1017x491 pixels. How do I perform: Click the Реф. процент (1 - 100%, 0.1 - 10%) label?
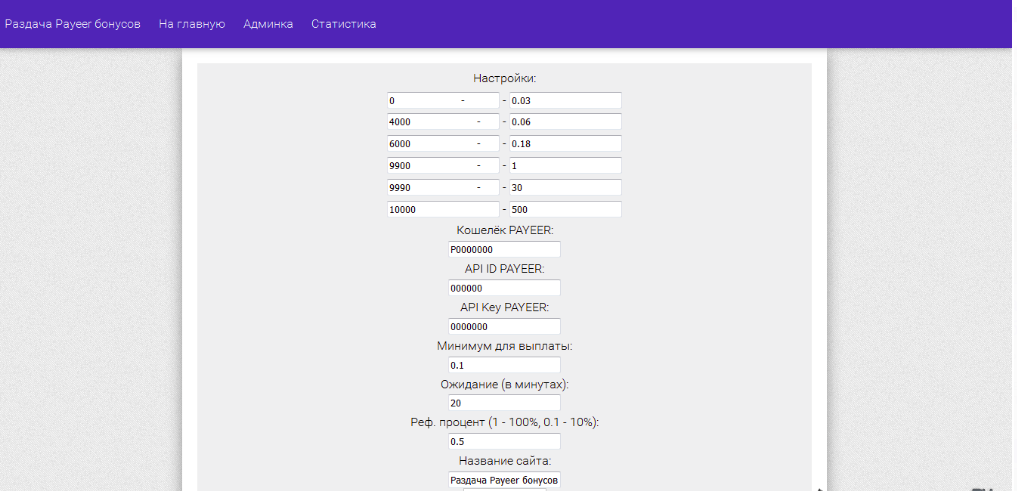coord(505,422)
